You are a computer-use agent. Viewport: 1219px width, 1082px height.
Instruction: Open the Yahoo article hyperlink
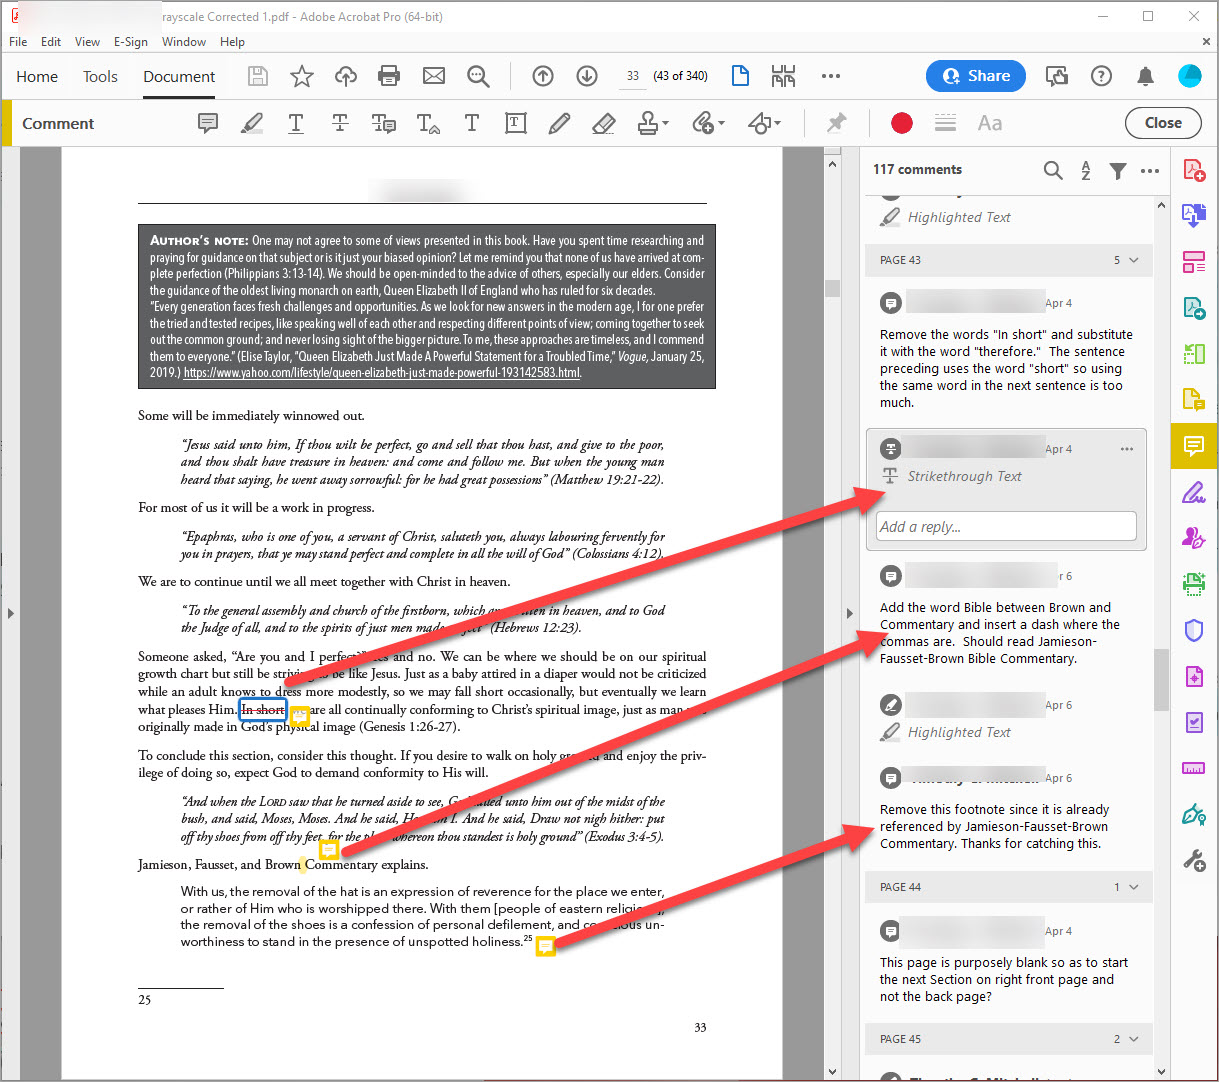(382, 373)
